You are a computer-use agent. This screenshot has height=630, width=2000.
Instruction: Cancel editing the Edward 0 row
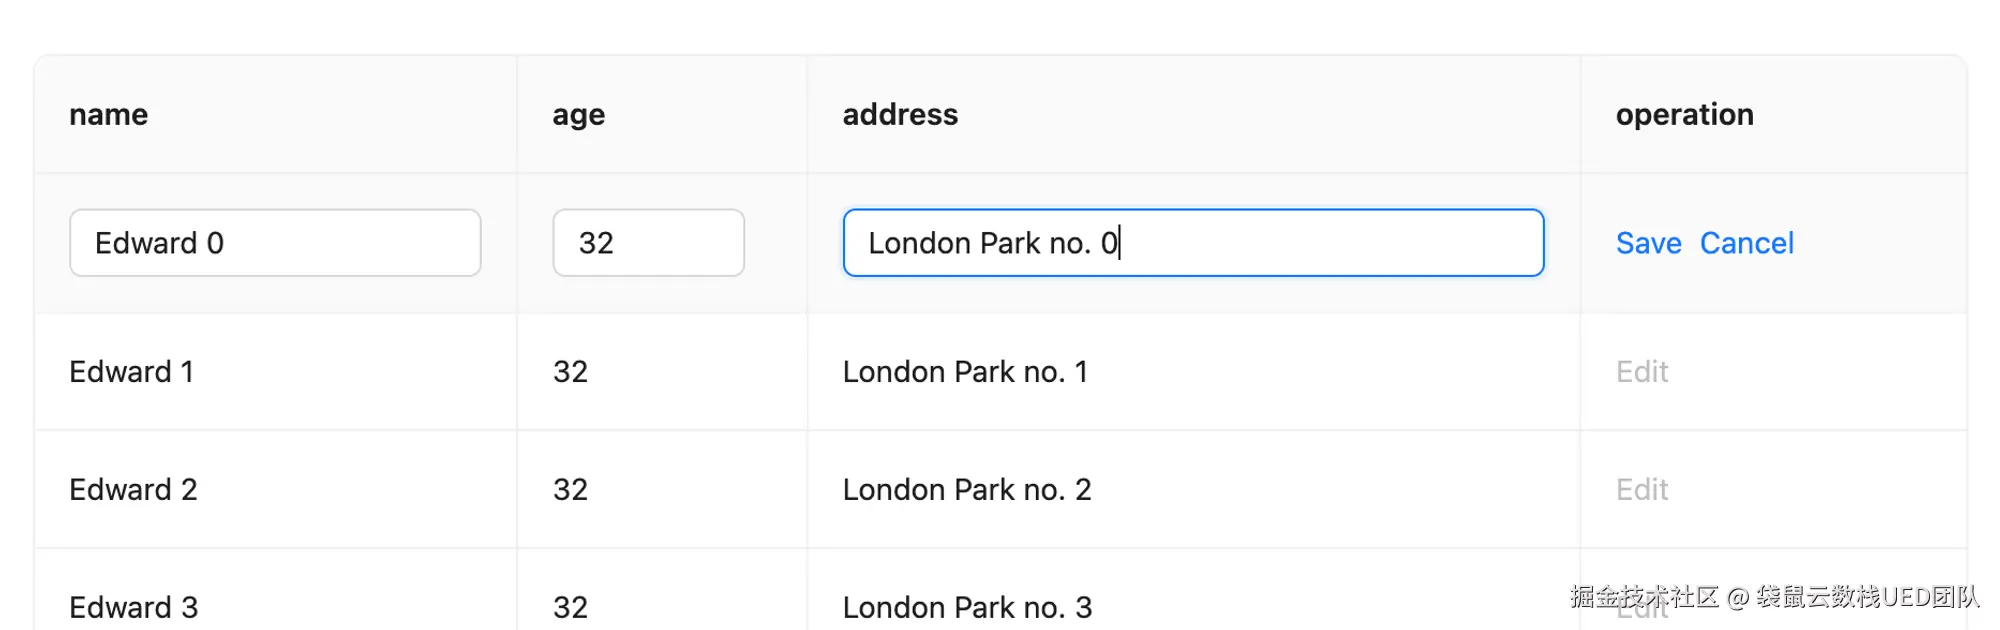(1746, 243)
